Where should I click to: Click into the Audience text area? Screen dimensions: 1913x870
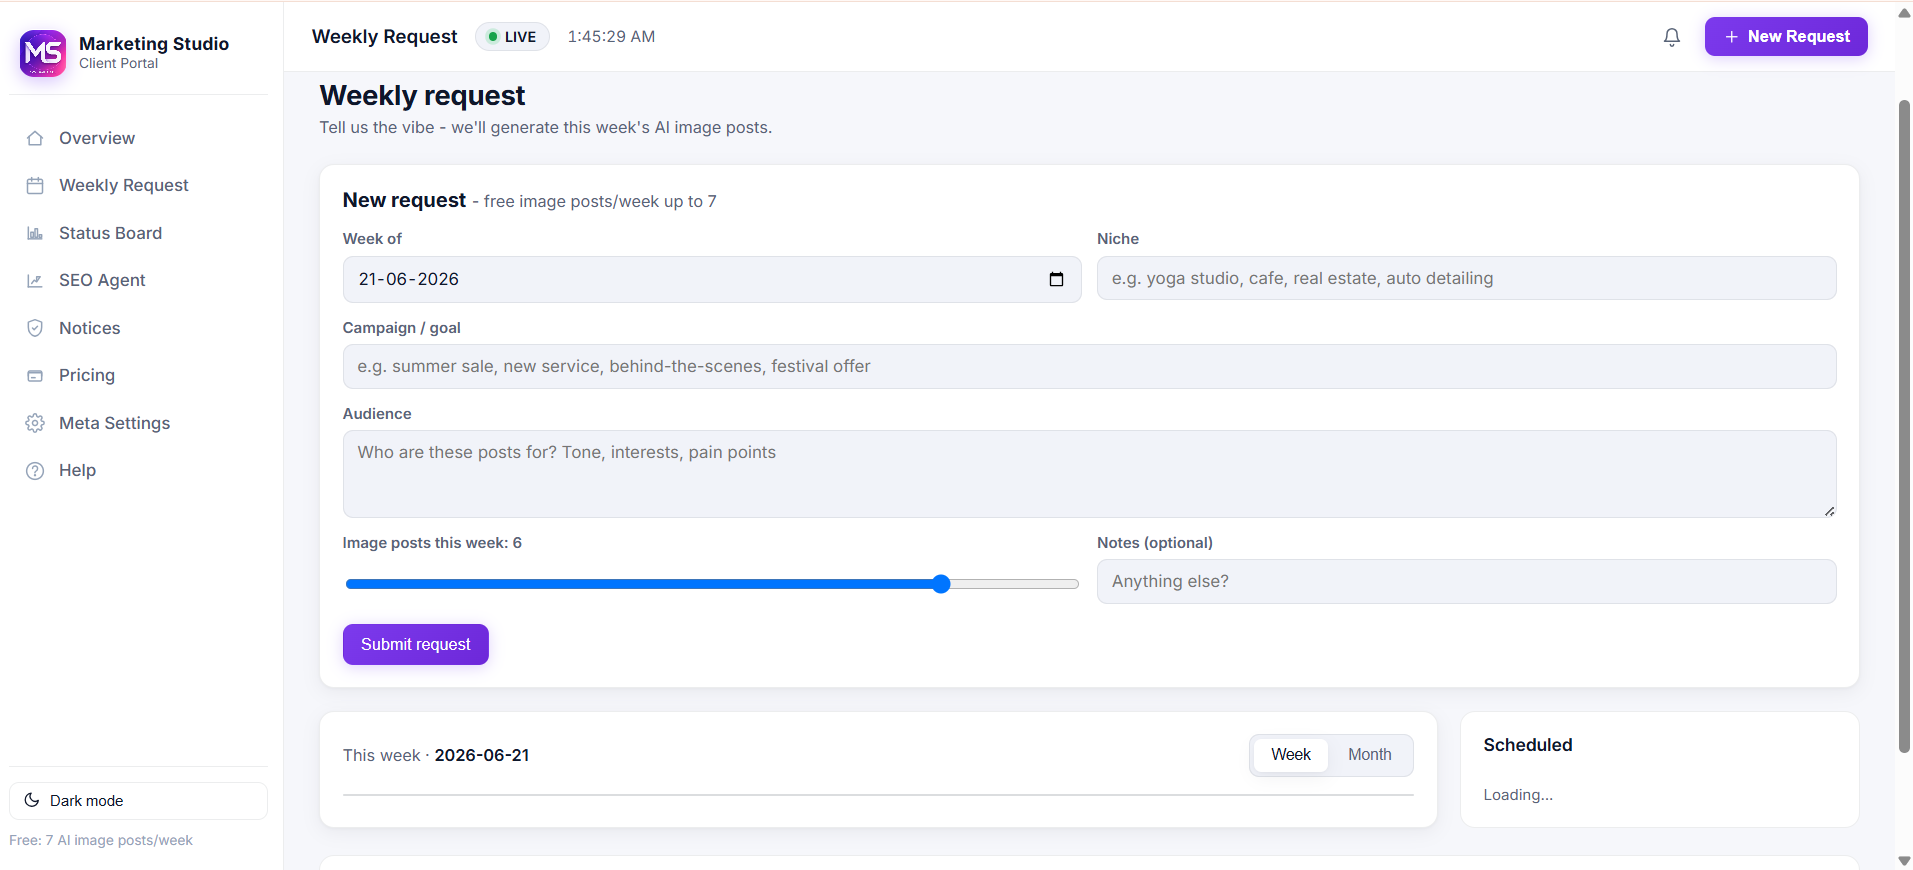(1089, 474)
